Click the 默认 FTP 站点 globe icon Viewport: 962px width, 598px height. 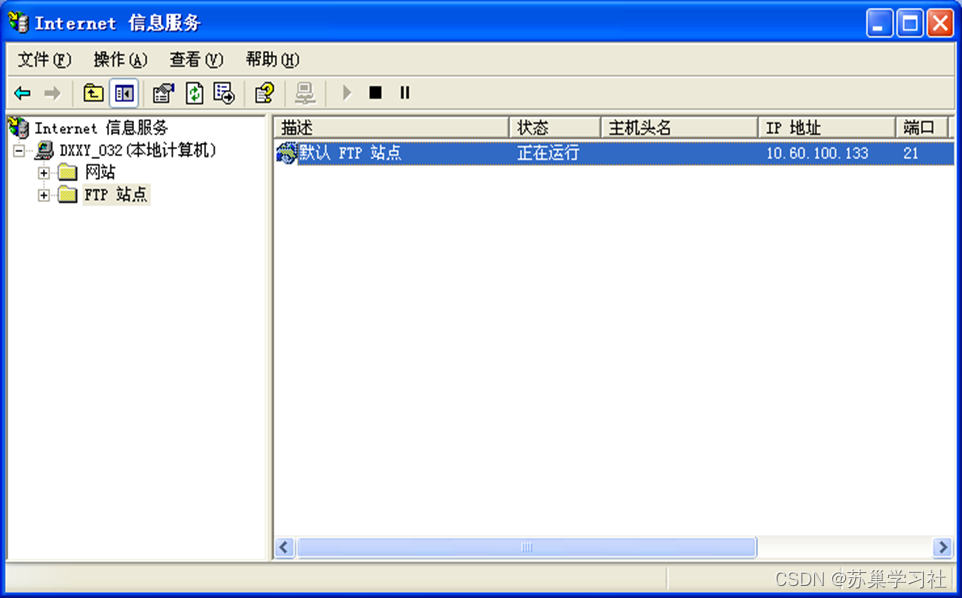click(287, 153)
